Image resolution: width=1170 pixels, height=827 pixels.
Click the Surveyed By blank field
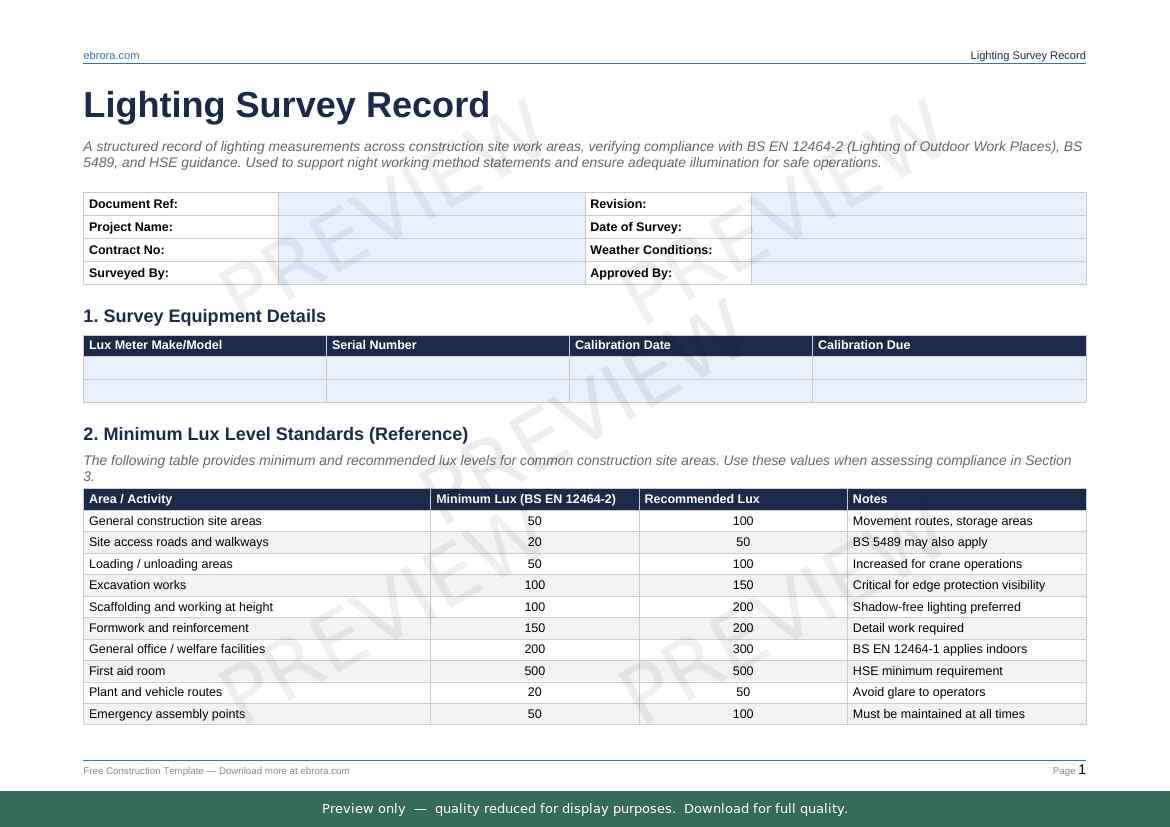[x=431, y=273]
